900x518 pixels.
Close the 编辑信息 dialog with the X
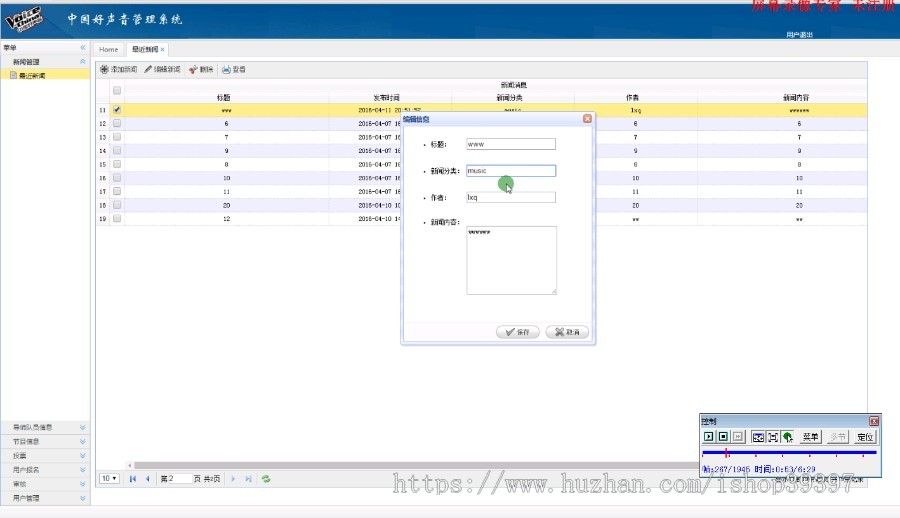[x=587, y=118]
